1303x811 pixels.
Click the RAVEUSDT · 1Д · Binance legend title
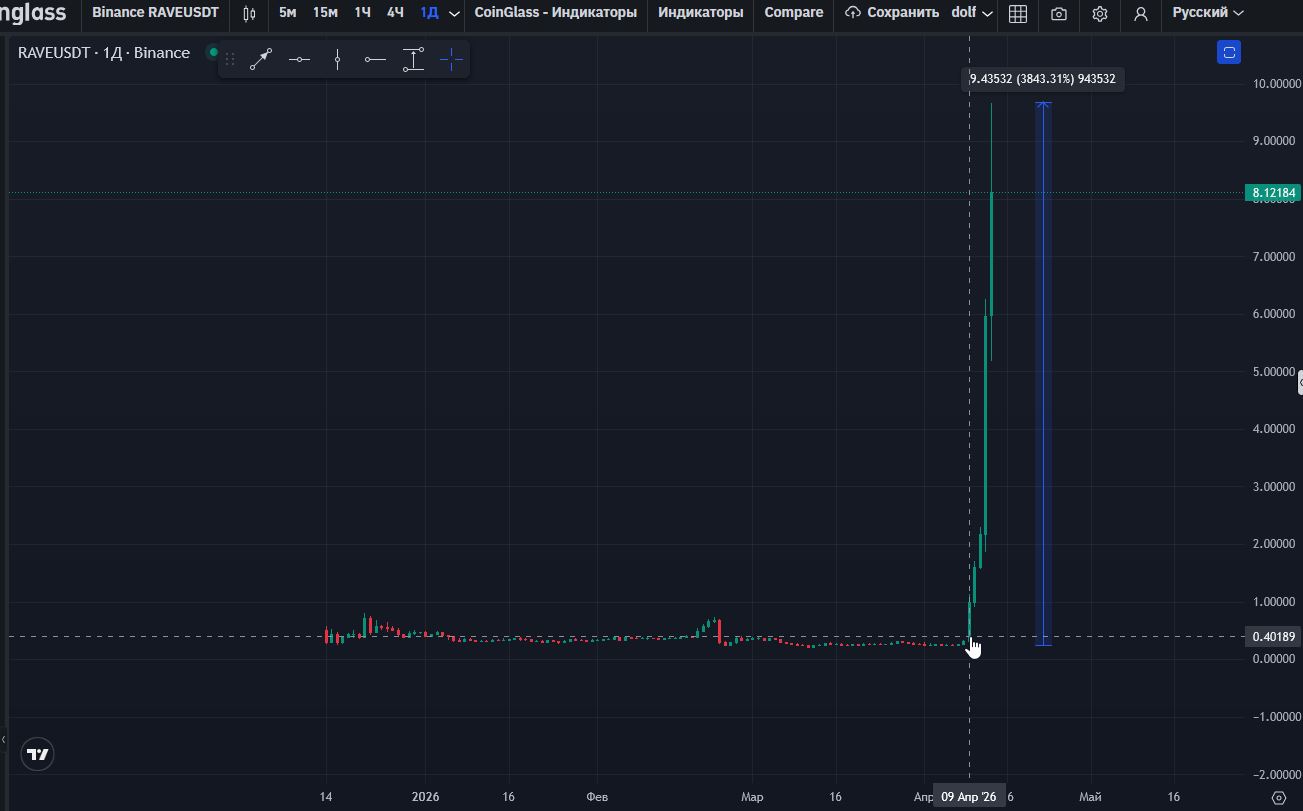[x=104, y=53]
